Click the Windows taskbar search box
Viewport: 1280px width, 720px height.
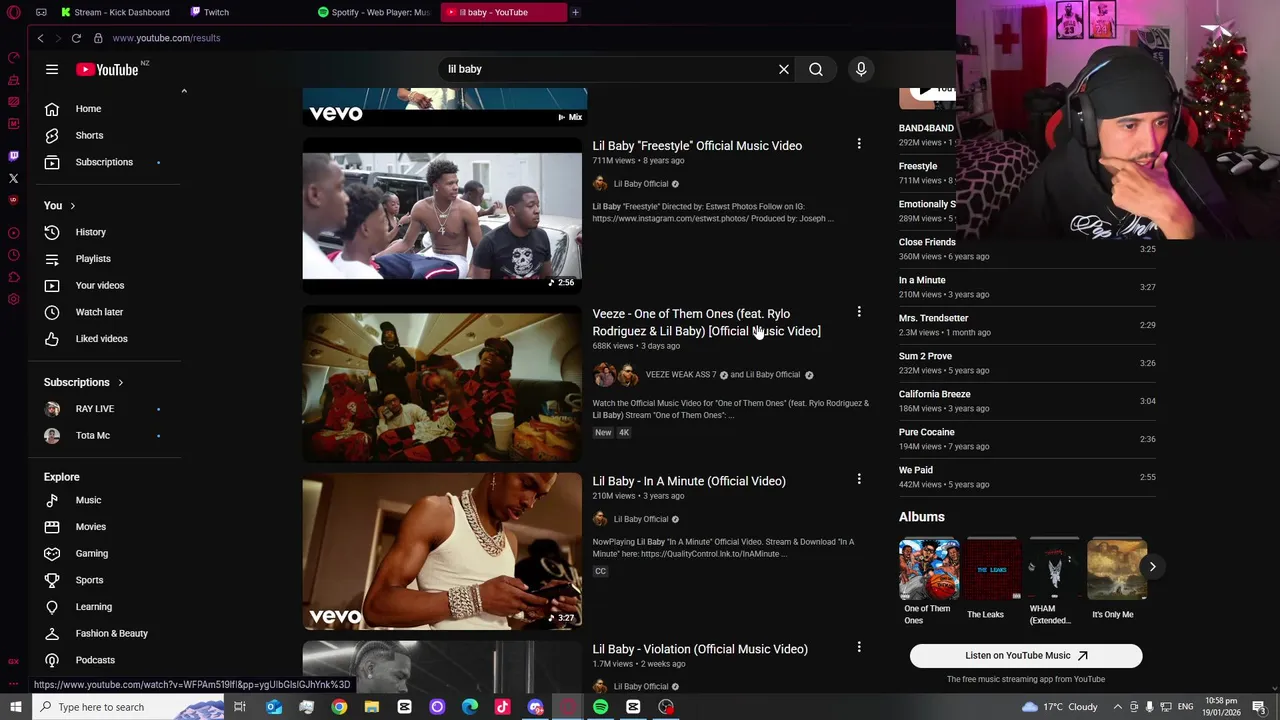pyautogui.click(x=130, y=707)
